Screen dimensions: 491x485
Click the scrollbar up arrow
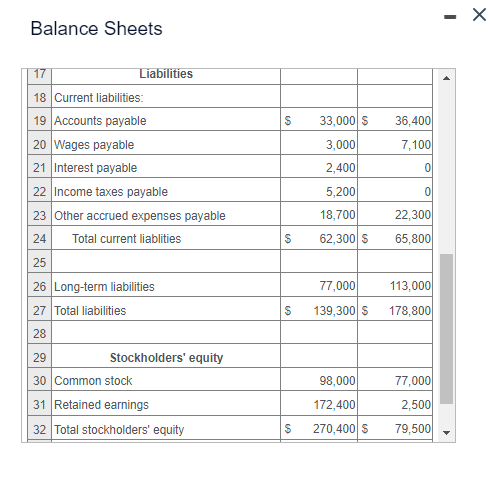tap(447, 78)
